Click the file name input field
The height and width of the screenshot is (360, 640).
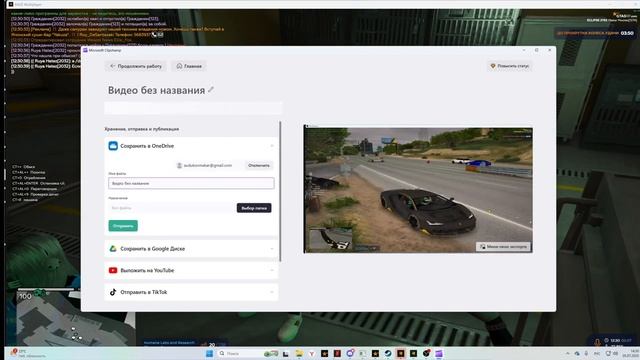(191, 183)
